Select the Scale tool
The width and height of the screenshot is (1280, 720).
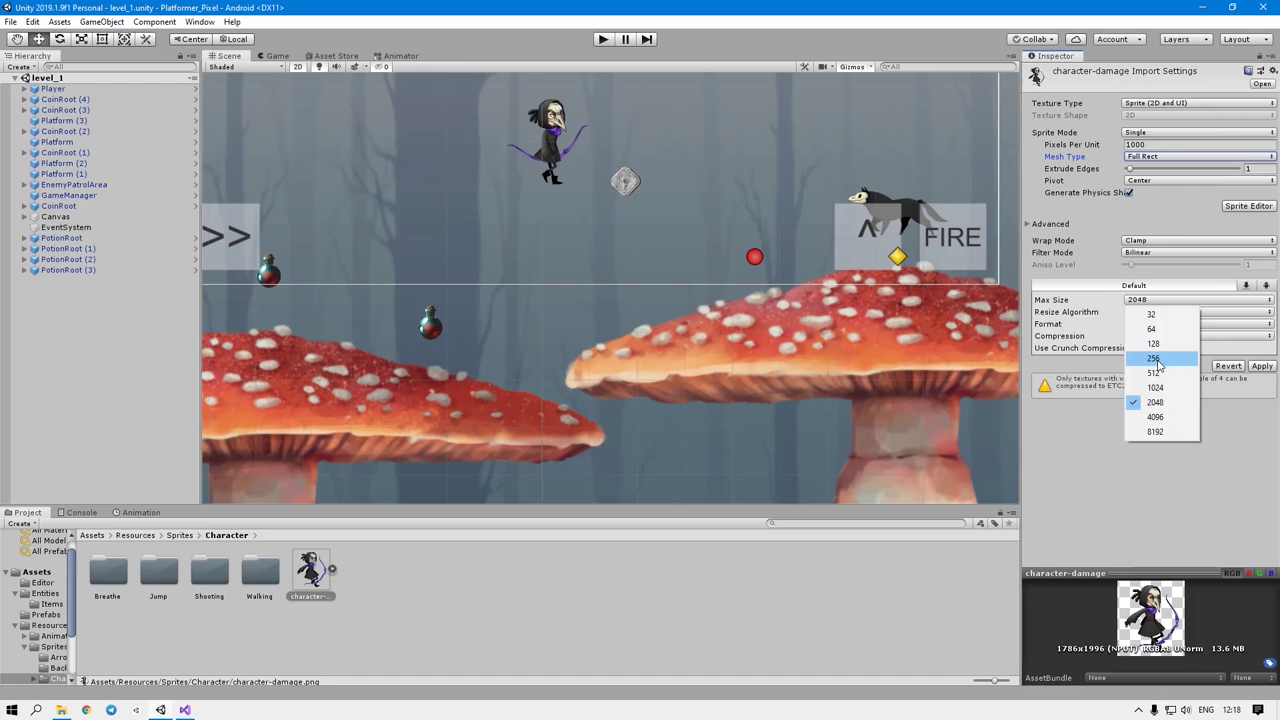(x=81, y=39)
